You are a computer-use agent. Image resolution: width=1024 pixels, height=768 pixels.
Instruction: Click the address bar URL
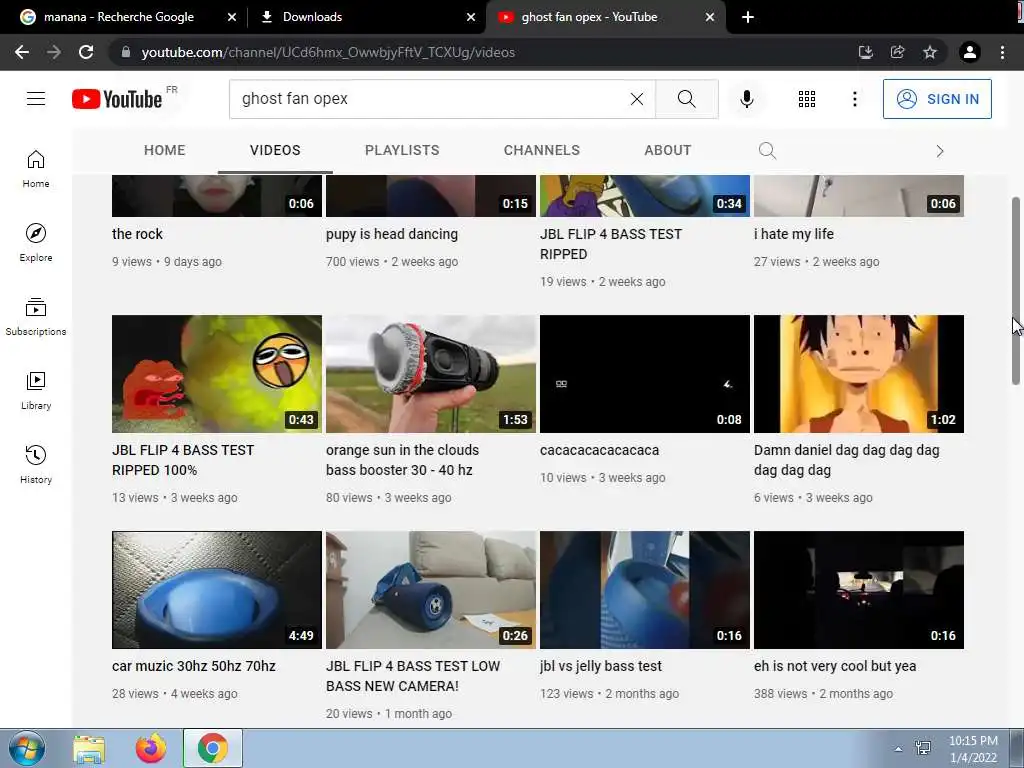click(x=328, y=52)
